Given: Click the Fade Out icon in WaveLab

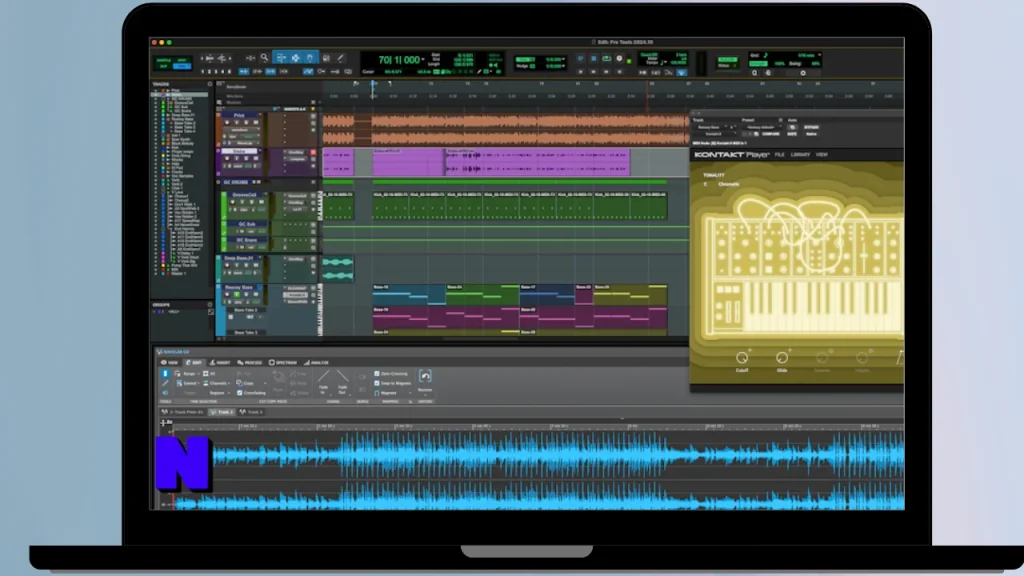Looking at the screenshot, I should [343, 376].
